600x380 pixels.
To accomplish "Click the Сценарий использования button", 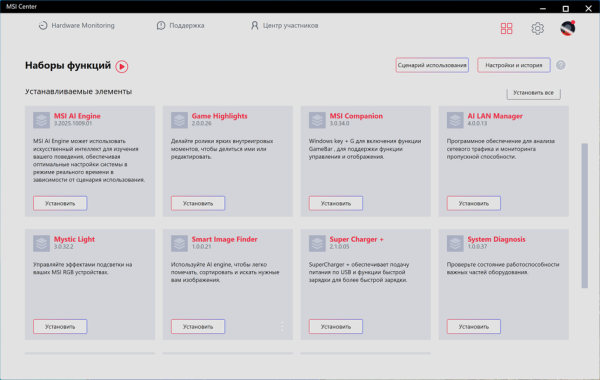I will point(432,65).
